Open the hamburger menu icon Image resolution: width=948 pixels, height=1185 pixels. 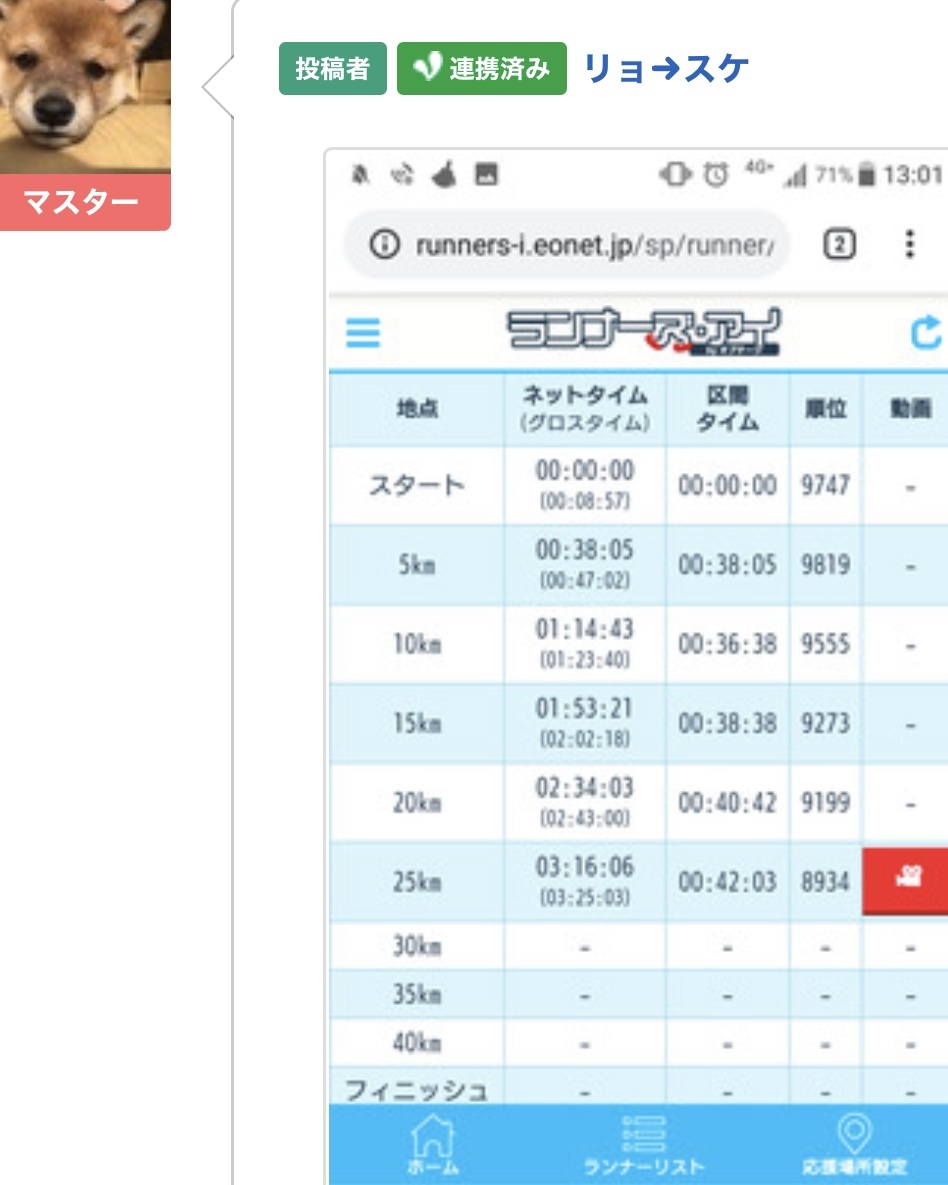point(363,333)
